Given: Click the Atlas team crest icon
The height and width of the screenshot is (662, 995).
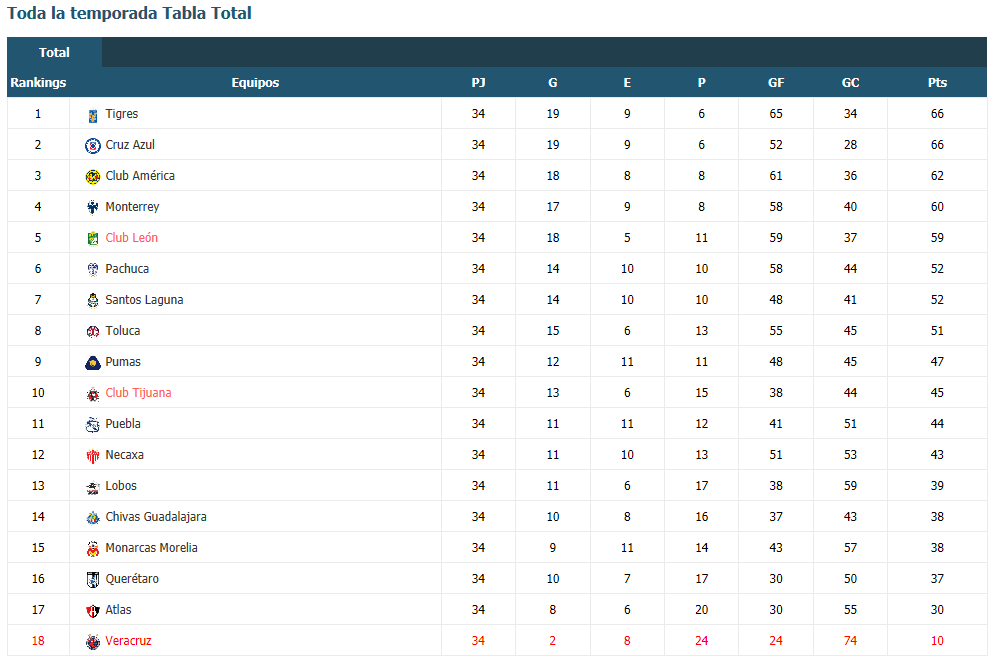Looking at the screenshot, I should pos(93,611).
